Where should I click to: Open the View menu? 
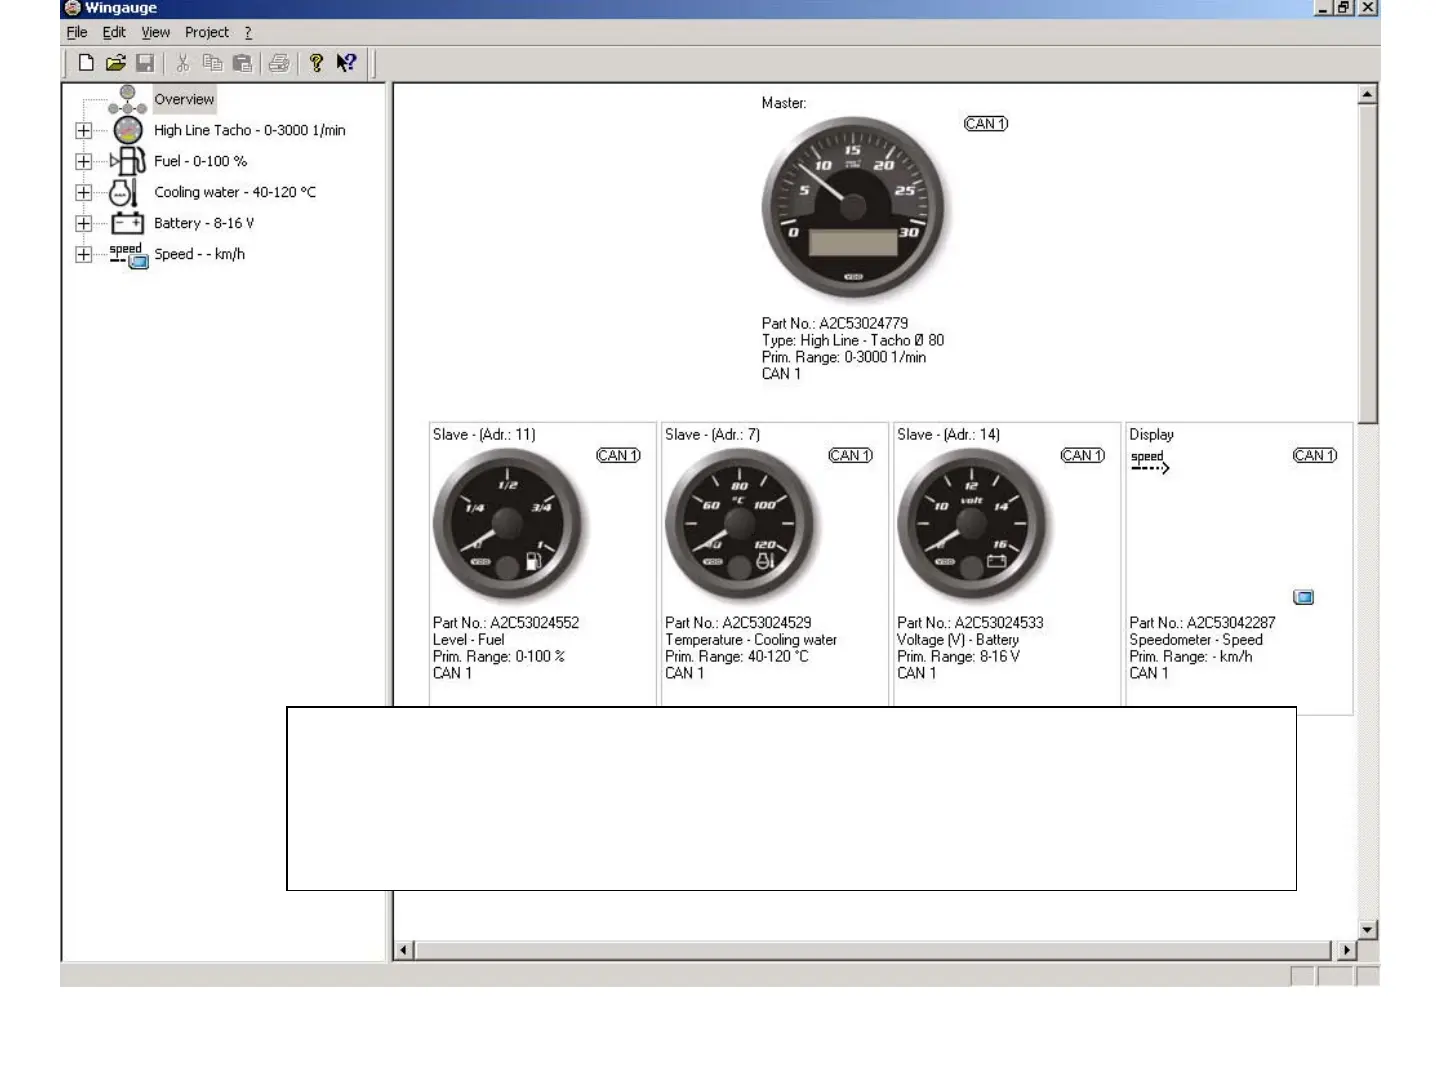[x=155, y=32]
